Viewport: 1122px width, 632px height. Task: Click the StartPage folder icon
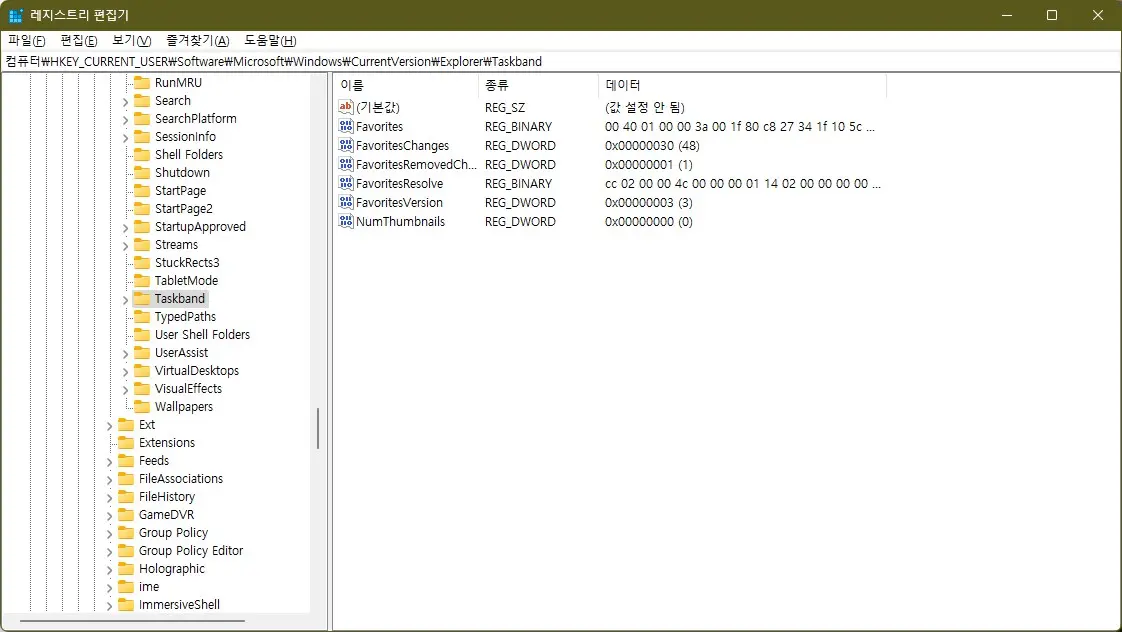(x=142, y=190)
